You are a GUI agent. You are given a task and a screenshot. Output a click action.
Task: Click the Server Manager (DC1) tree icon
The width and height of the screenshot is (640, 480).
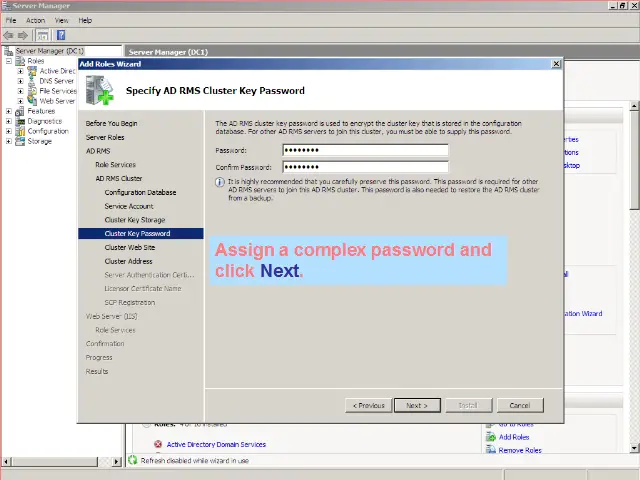(8, 51)
